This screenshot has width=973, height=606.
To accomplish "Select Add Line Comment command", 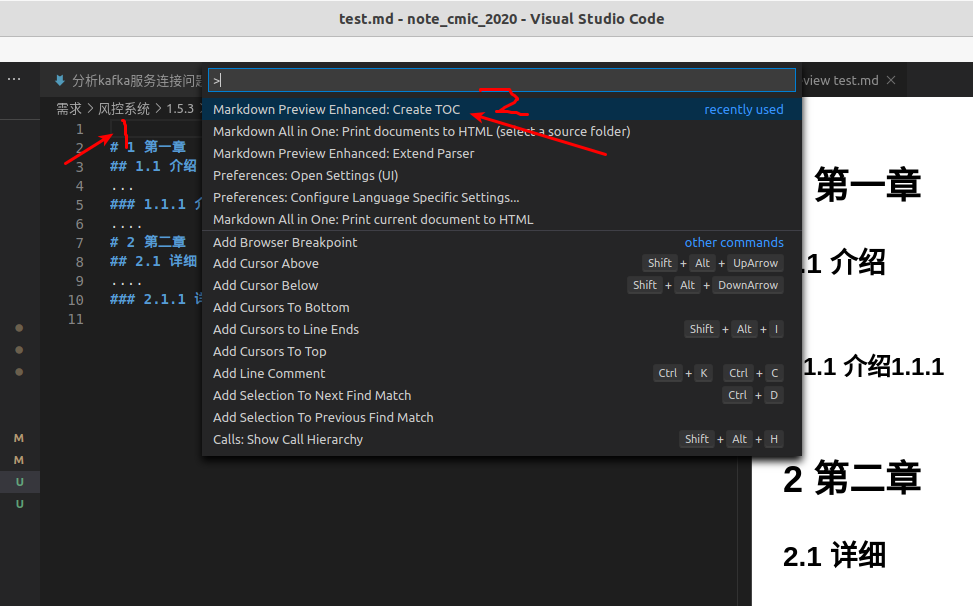I will pos(501,373).
